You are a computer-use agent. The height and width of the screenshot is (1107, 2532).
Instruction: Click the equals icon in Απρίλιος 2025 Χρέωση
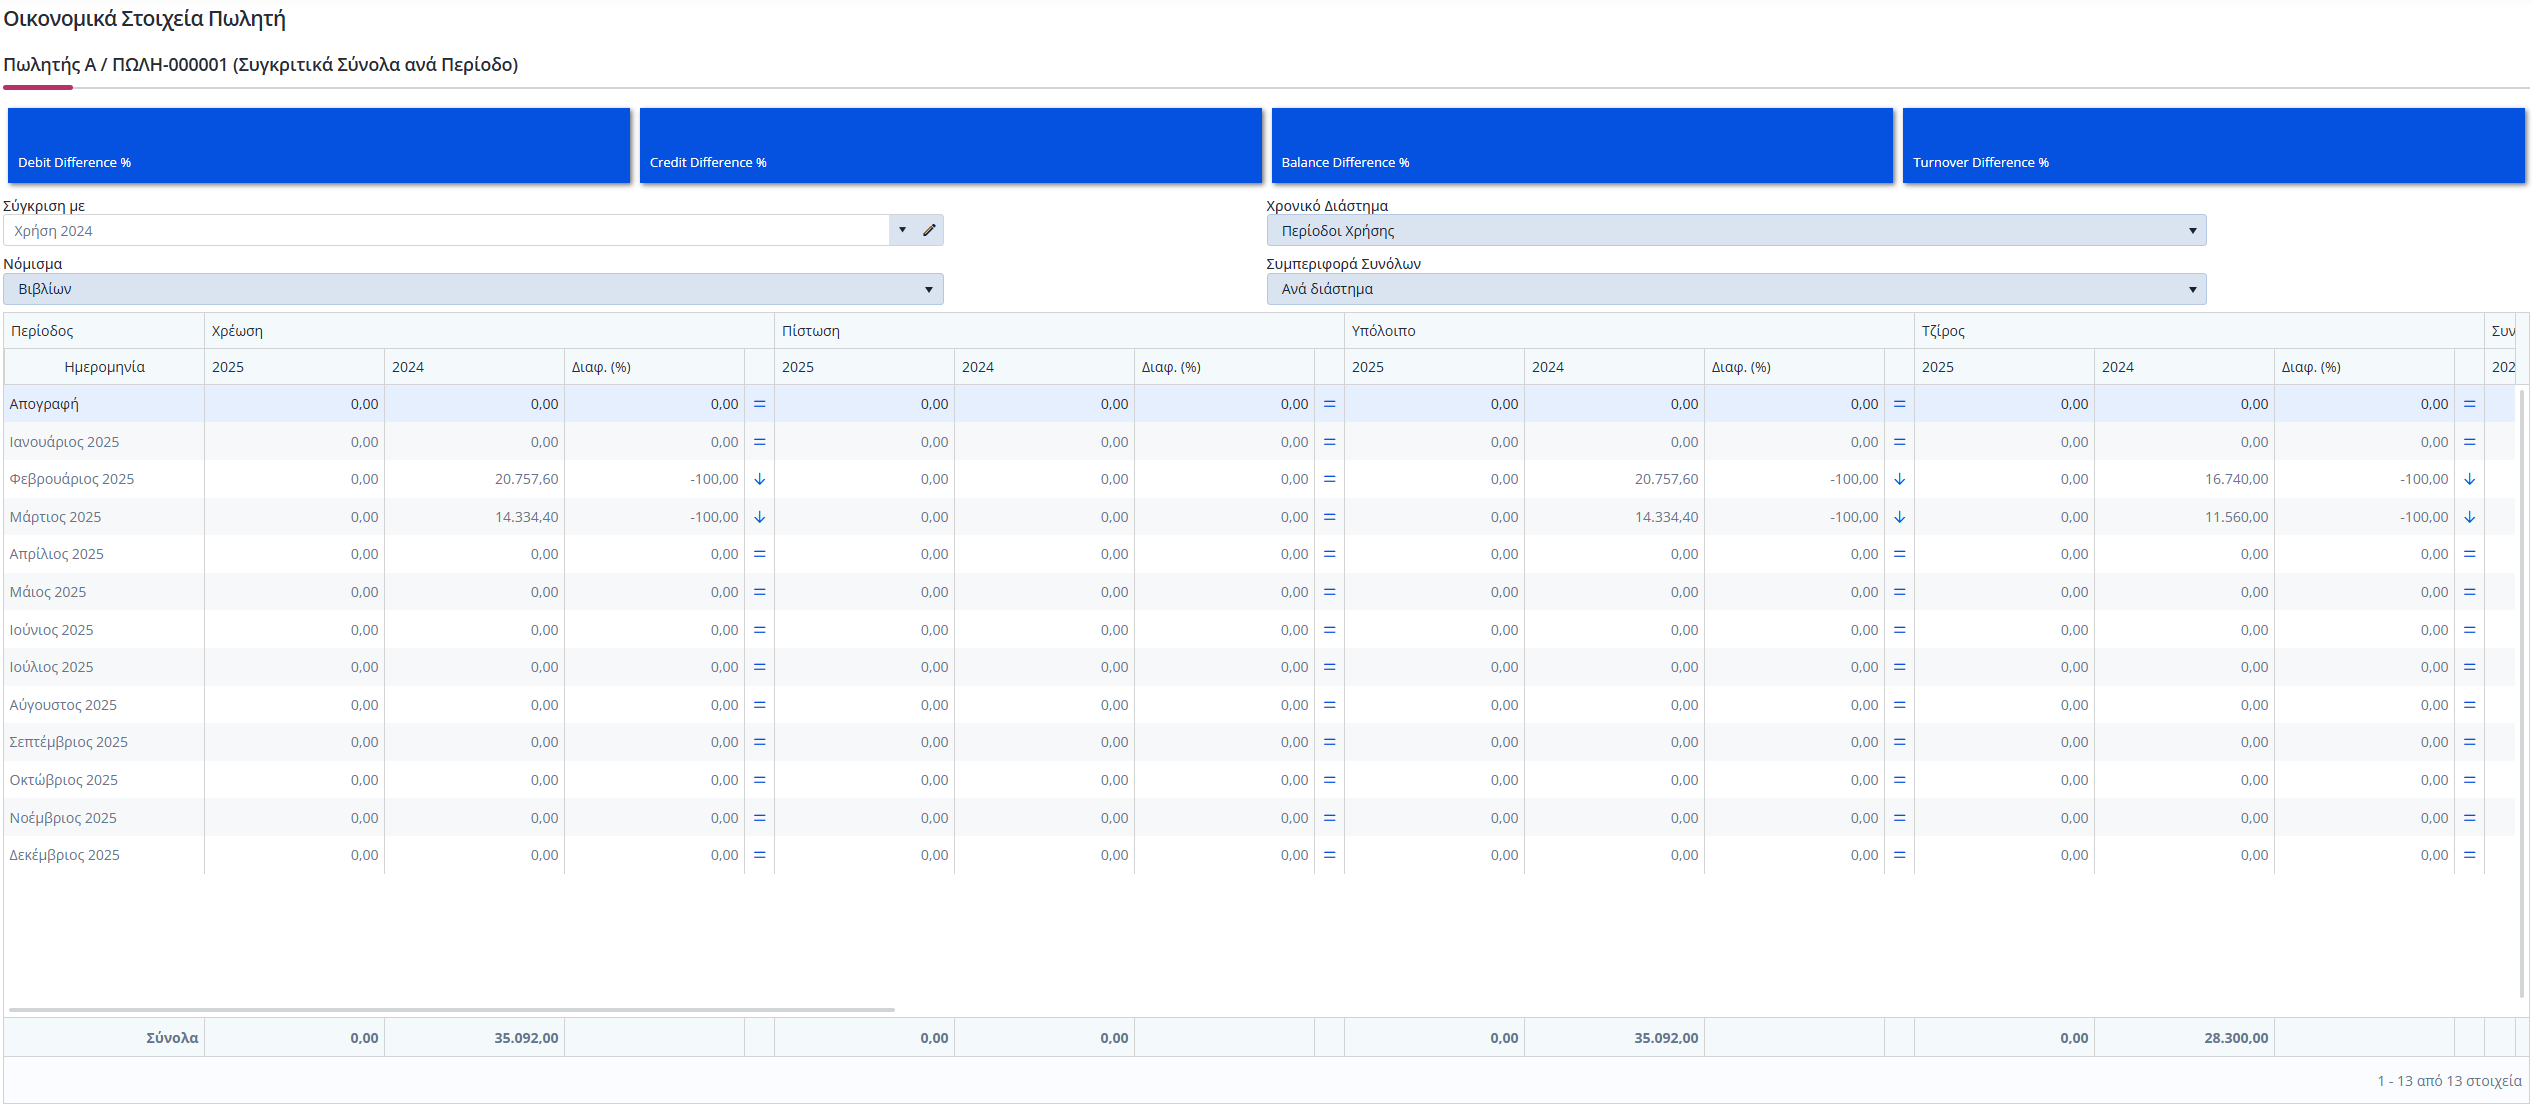pyautogui.click(x=760, y=554)
